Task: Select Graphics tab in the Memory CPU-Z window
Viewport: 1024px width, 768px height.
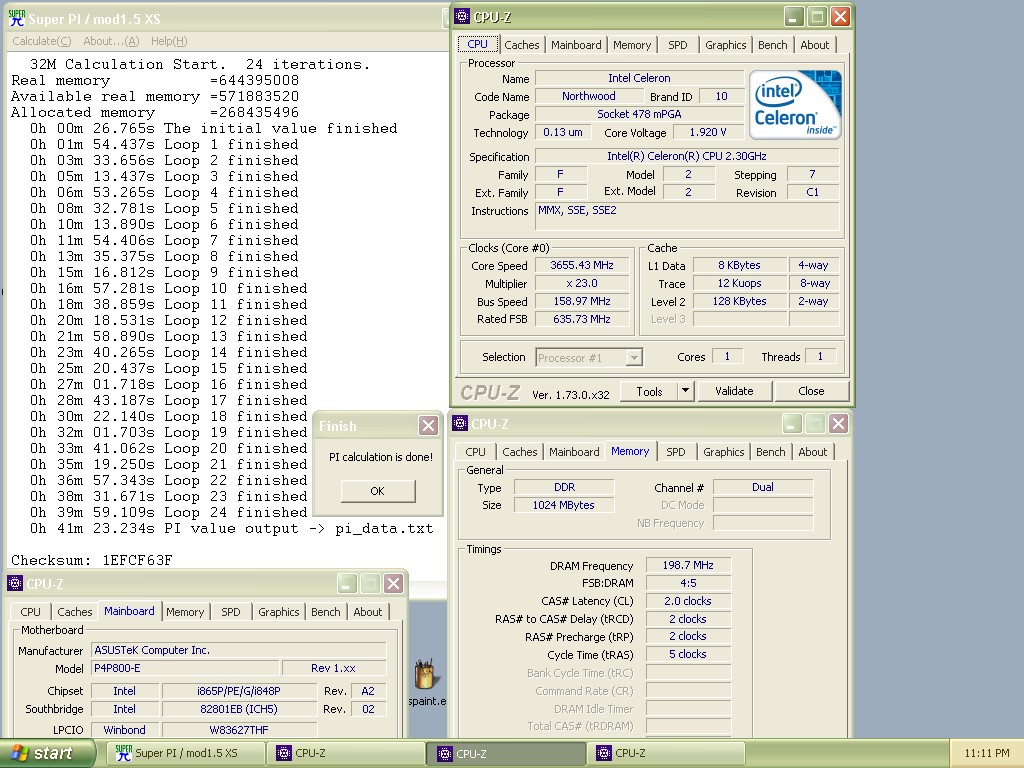Action: pyautogui.click(x=724, y=452)
